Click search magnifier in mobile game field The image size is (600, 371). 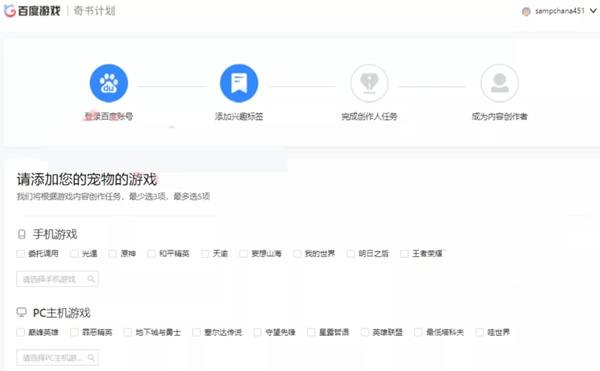pos(91,279)
